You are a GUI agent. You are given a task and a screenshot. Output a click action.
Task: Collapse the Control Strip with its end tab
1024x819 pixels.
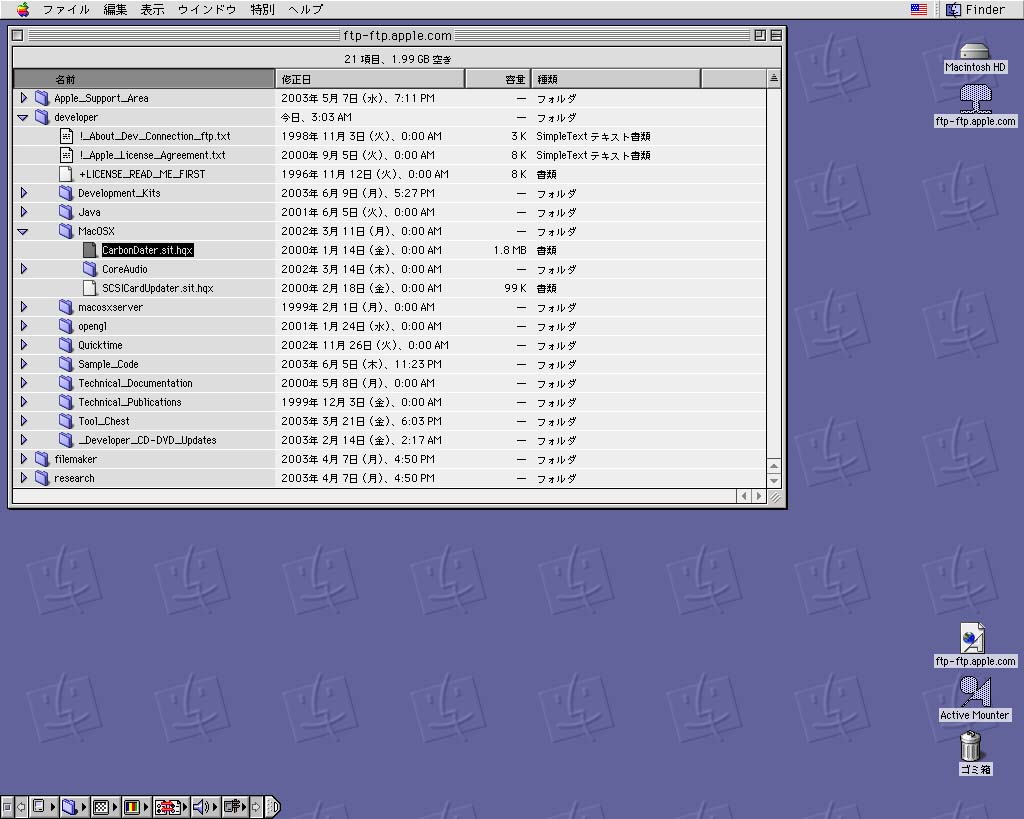273,807
